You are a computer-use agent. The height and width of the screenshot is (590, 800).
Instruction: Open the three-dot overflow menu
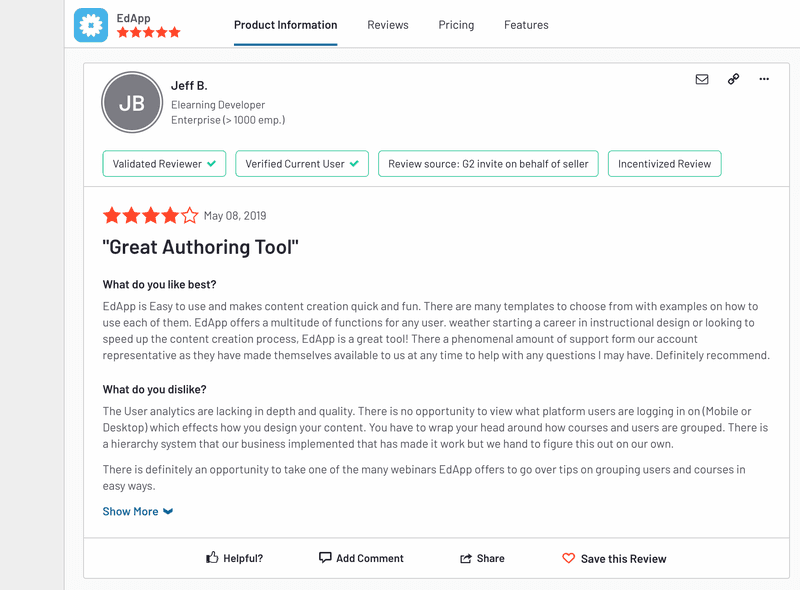(x=764, y=79)
